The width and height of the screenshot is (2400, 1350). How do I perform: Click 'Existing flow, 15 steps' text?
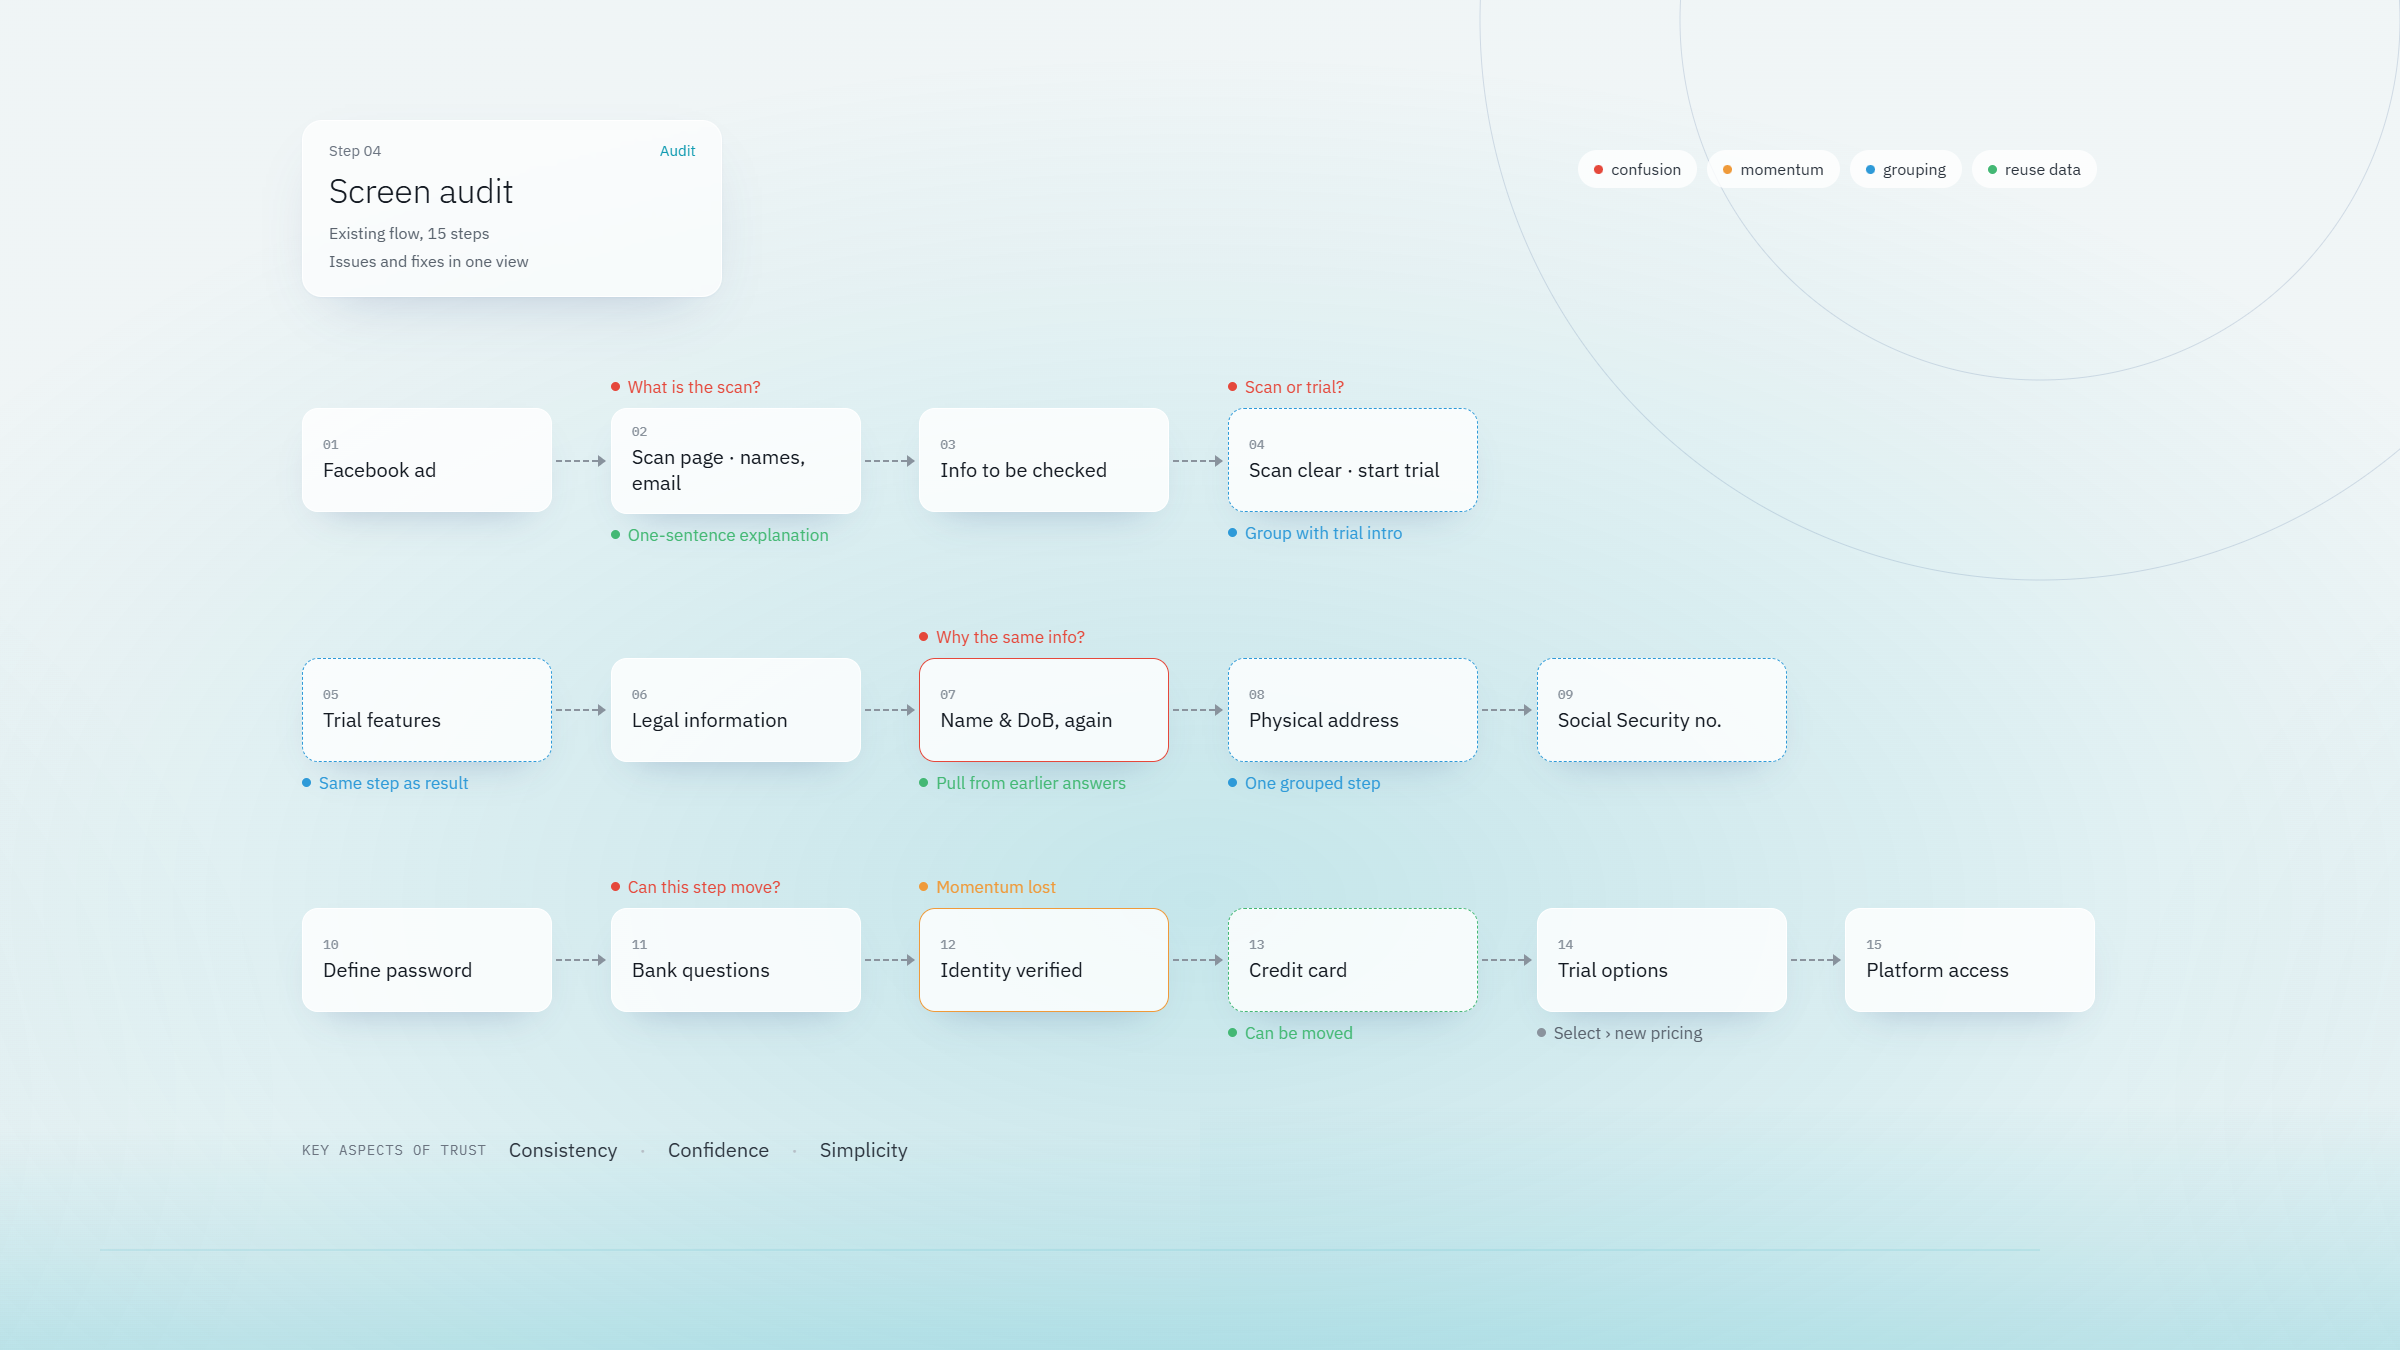tap(409, 233)
